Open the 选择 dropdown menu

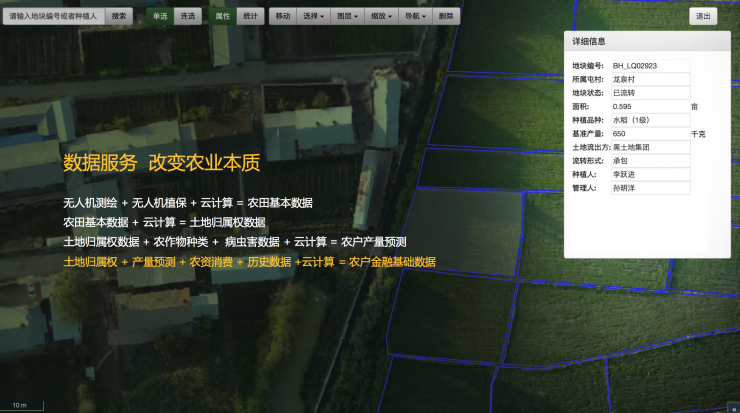(315, 16)
